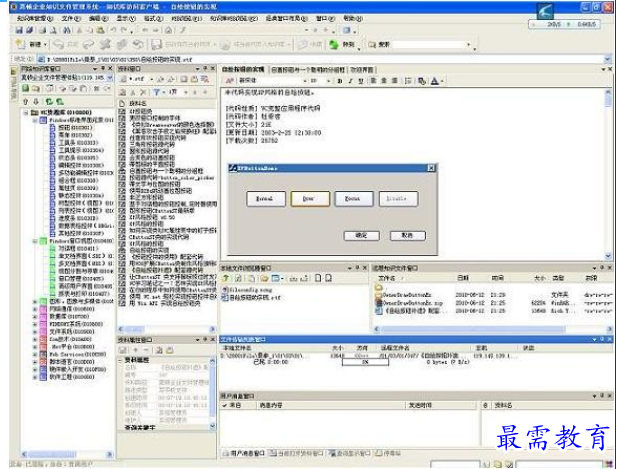Click 取消 button in the XPButtonDemo dialog
Viewport: 618px width, 469px height.
point(408,235)
